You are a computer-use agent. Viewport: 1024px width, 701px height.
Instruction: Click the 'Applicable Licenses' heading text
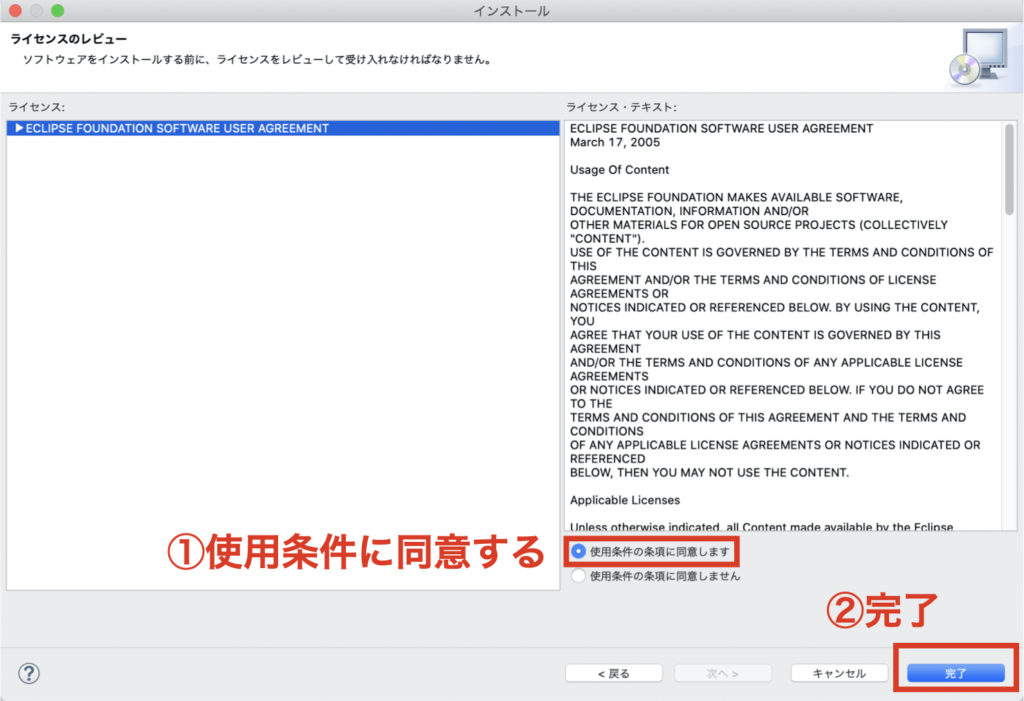click(x=624, y=500)
